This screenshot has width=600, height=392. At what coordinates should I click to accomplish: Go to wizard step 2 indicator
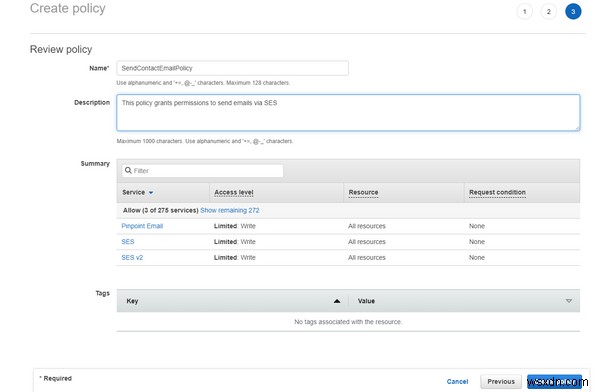[549, 11]
